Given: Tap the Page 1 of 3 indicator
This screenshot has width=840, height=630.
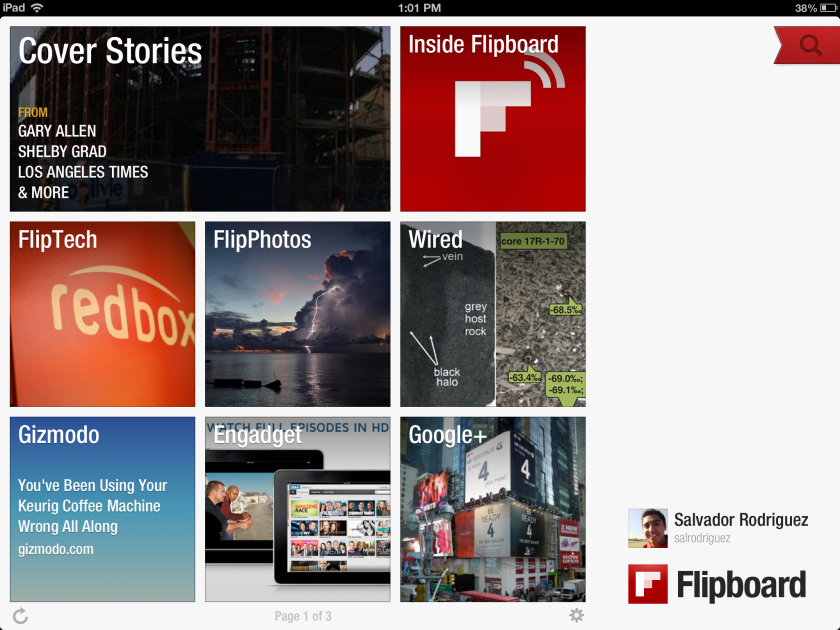Looking at the screenshot, I should (x=303, y=616).
